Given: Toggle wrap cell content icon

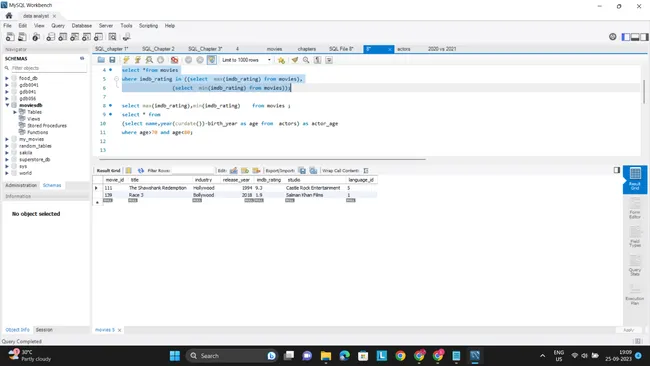Looking at the screenshot, I should point(366,171).
